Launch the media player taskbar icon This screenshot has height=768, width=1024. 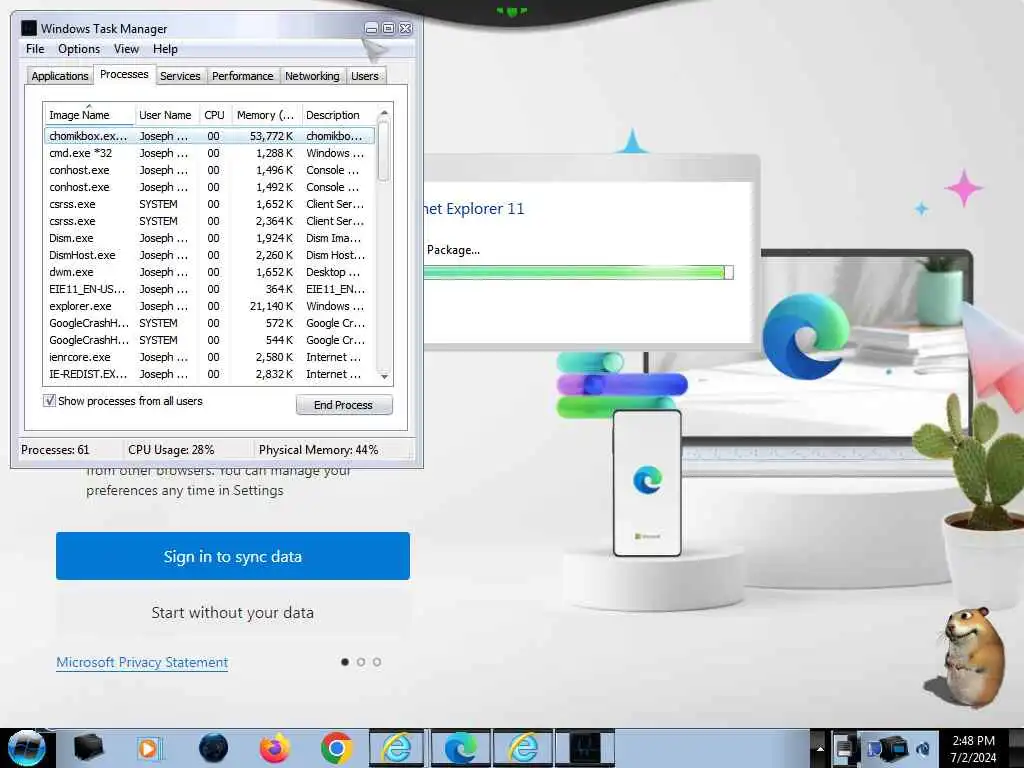[x=149, y=748]
